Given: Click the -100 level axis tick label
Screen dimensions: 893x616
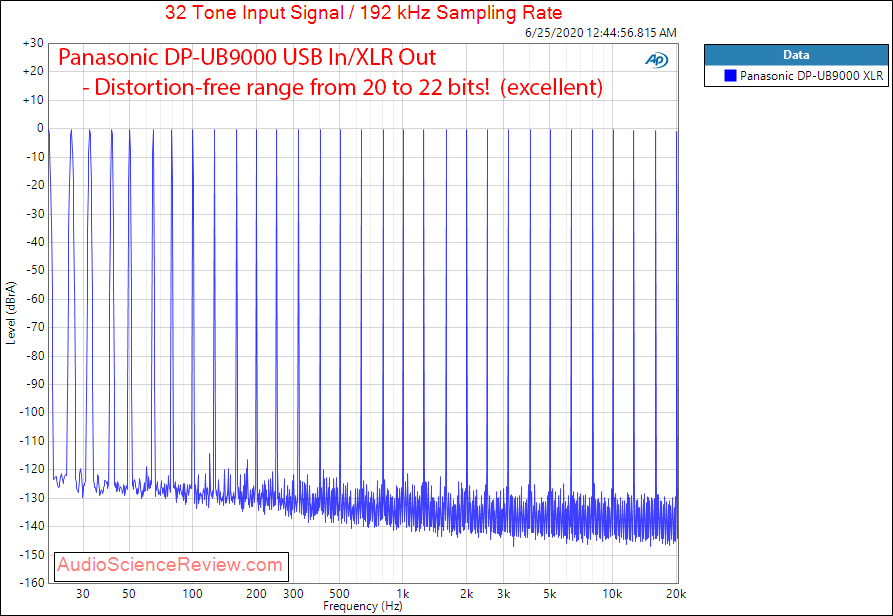Looking at the screenshot, I should tap(32, 412).
